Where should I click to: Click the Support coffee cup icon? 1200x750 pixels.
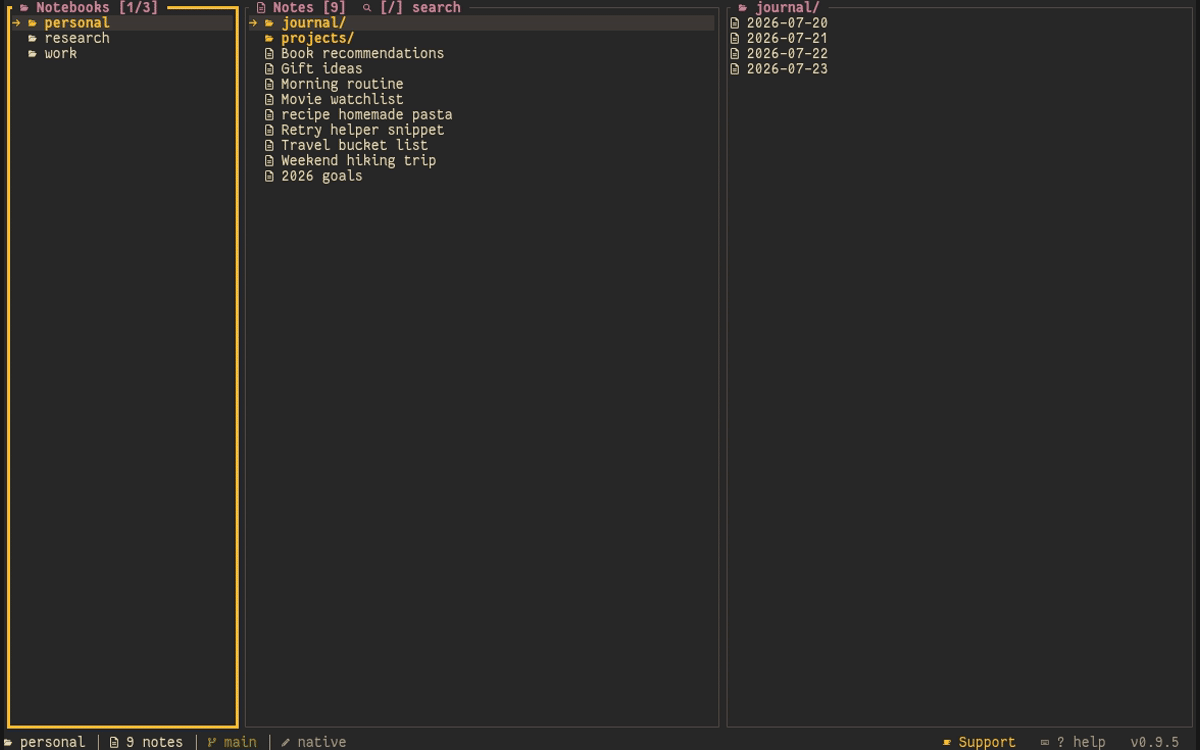pyautogui.click(x=947, y=743)
